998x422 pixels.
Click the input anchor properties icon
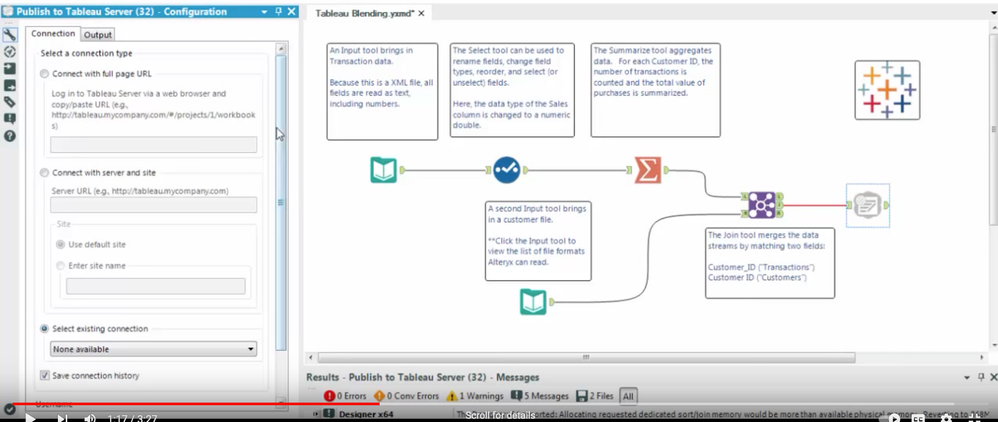coord(9,69)
